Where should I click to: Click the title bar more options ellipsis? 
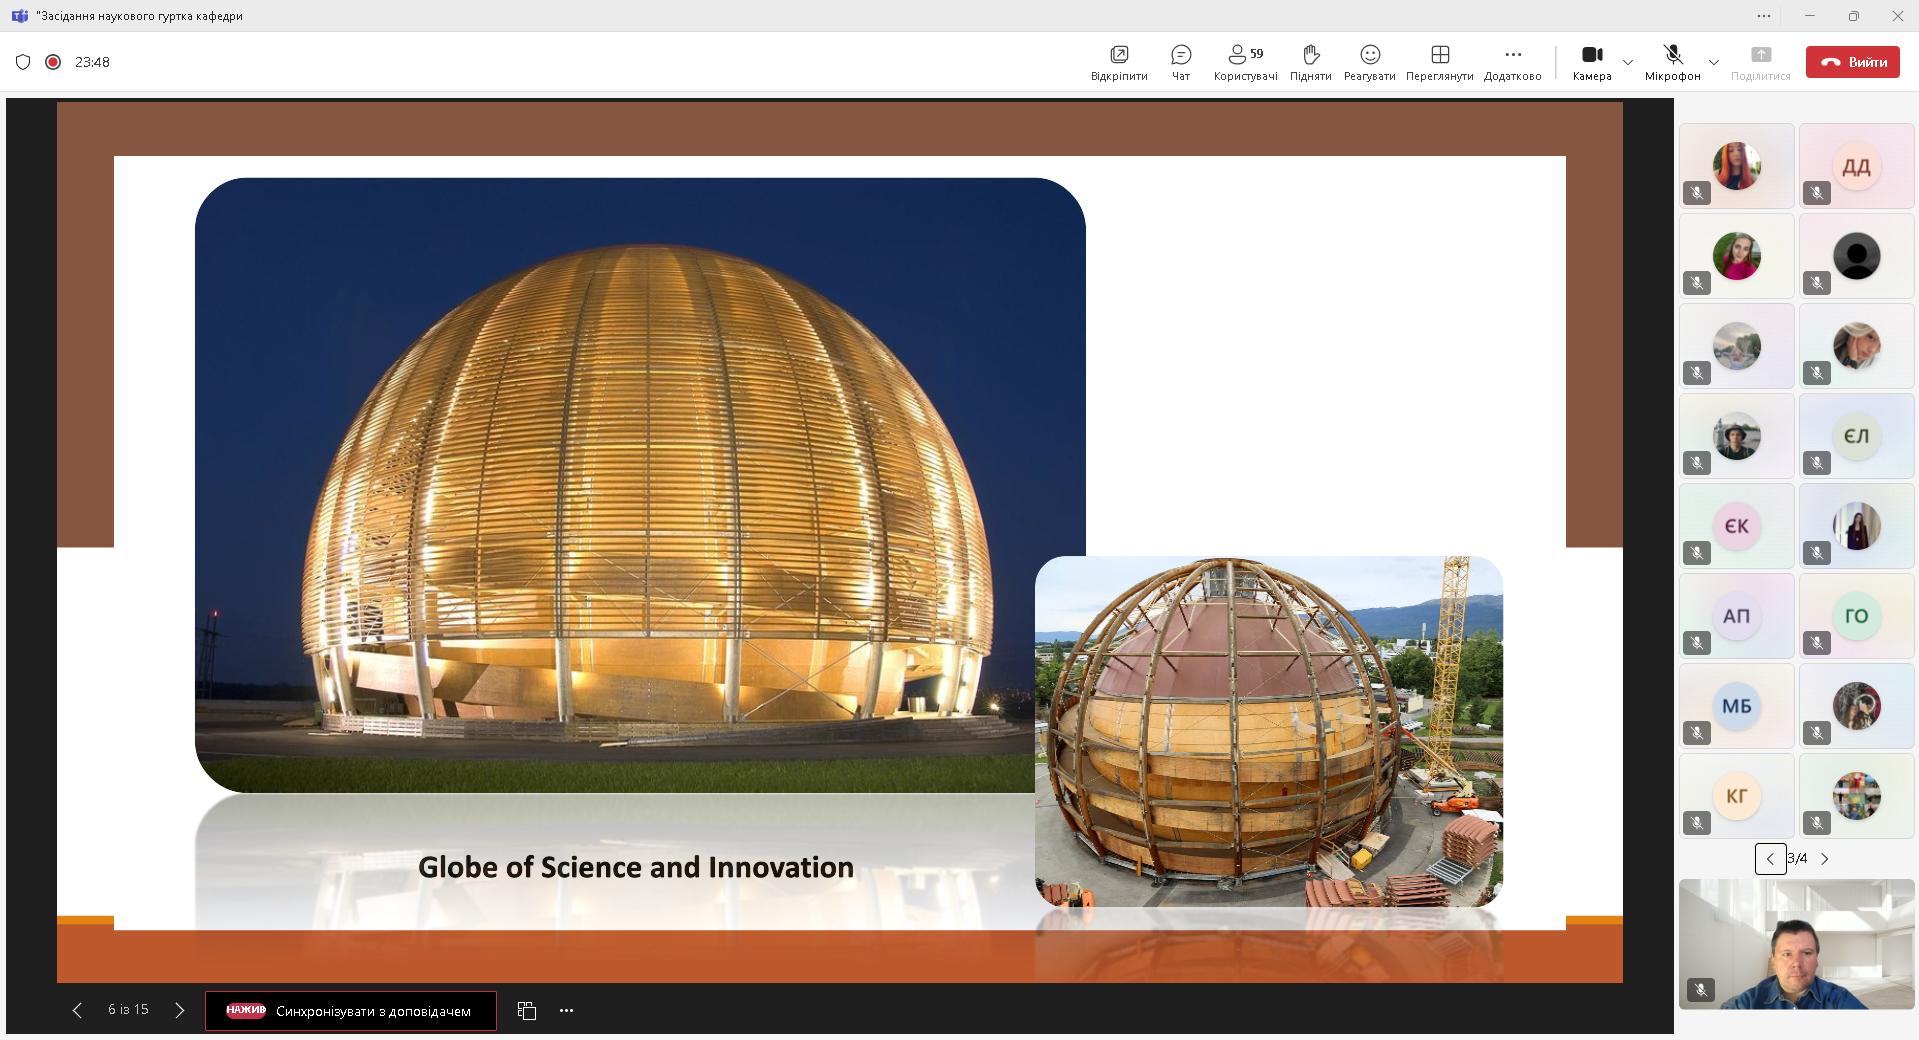(x=1764, y=16)
